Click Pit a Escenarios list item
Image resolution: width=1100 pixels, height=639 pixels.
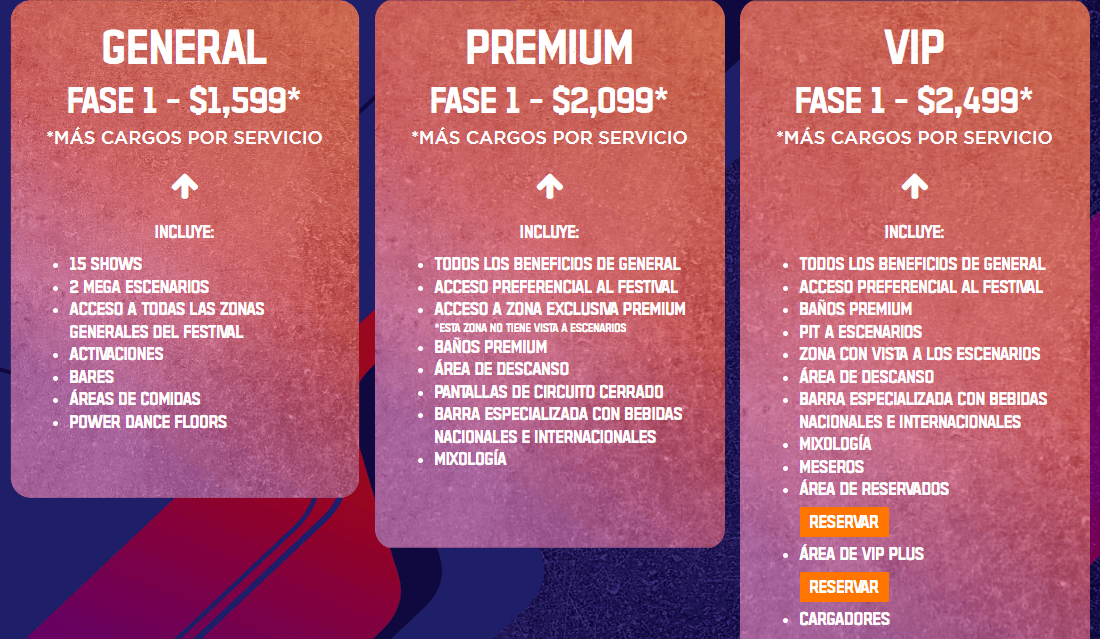[x=860, y=332]
